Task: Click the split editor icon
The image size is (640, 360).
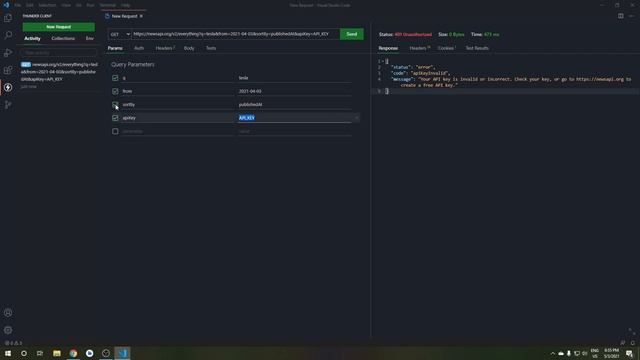Action: (x=620, y=16)
